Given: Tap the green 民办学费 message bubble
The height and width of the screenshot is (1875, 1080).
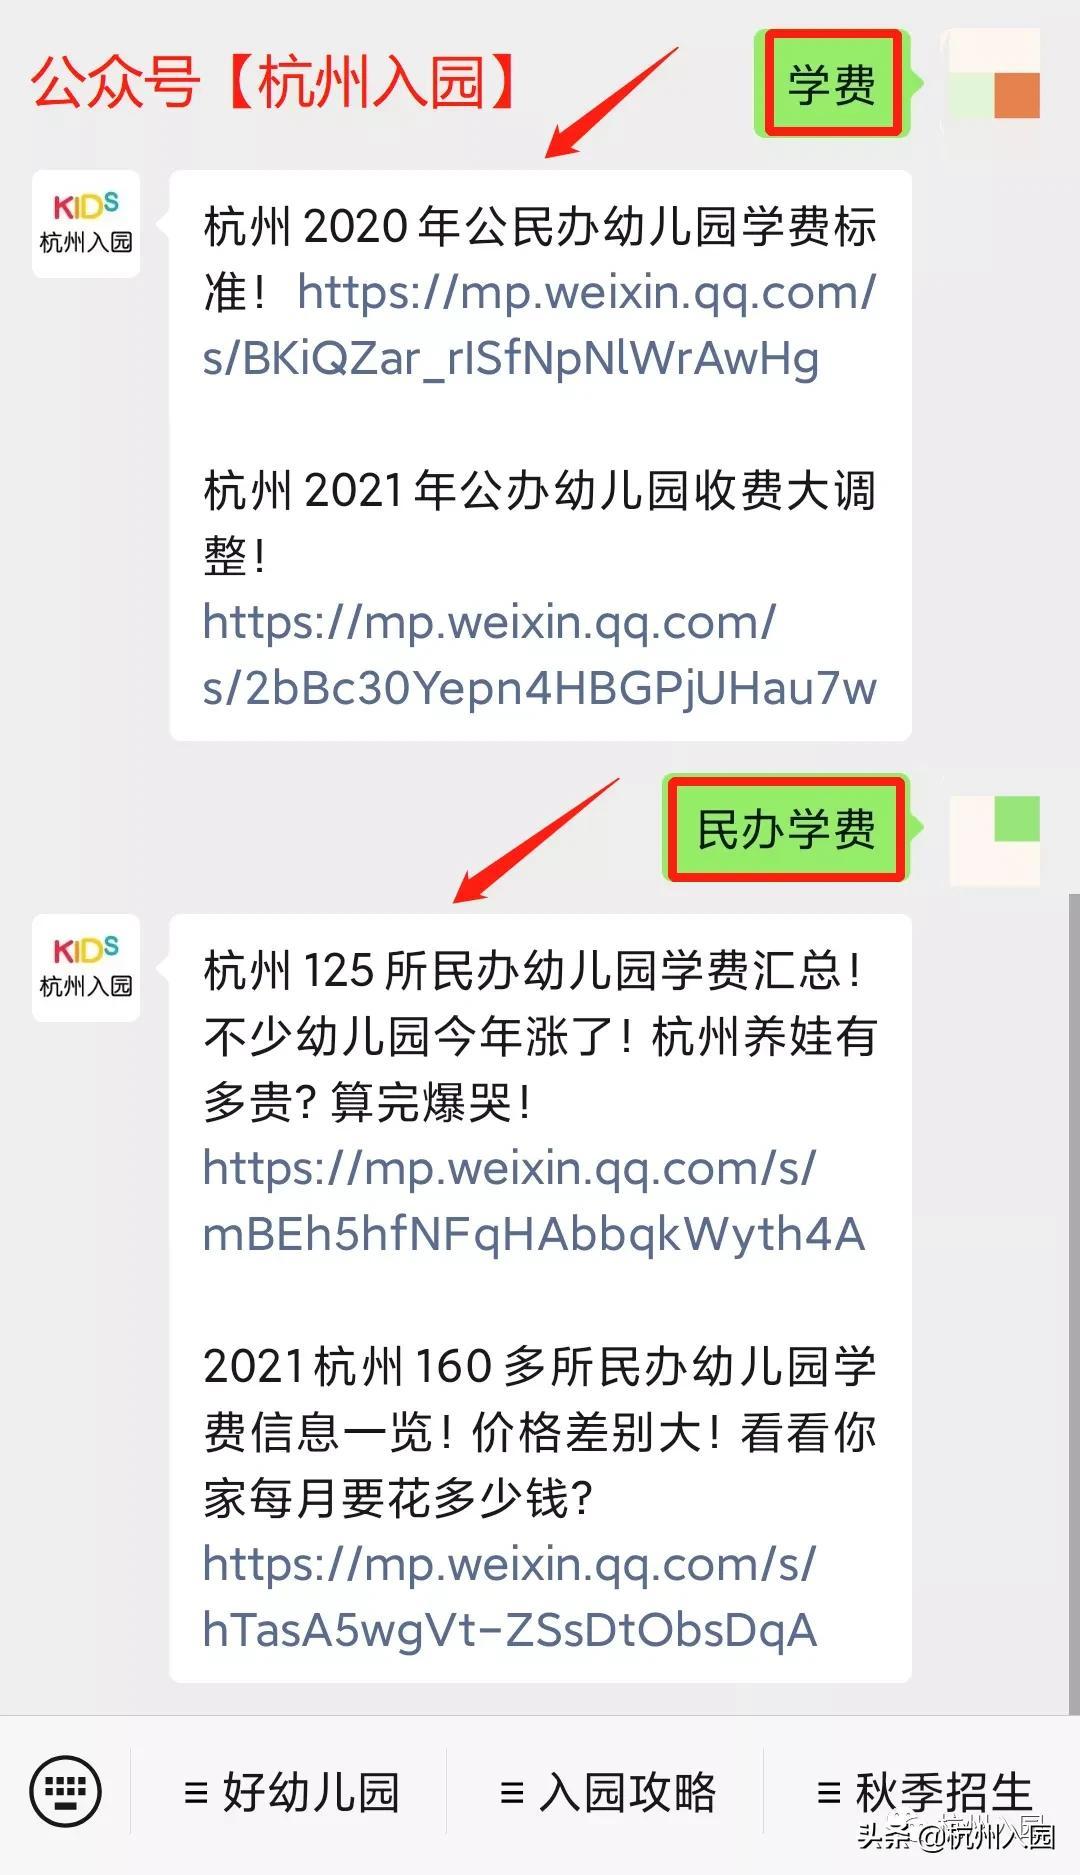Looking at the screenshot, I should point(786,828).
